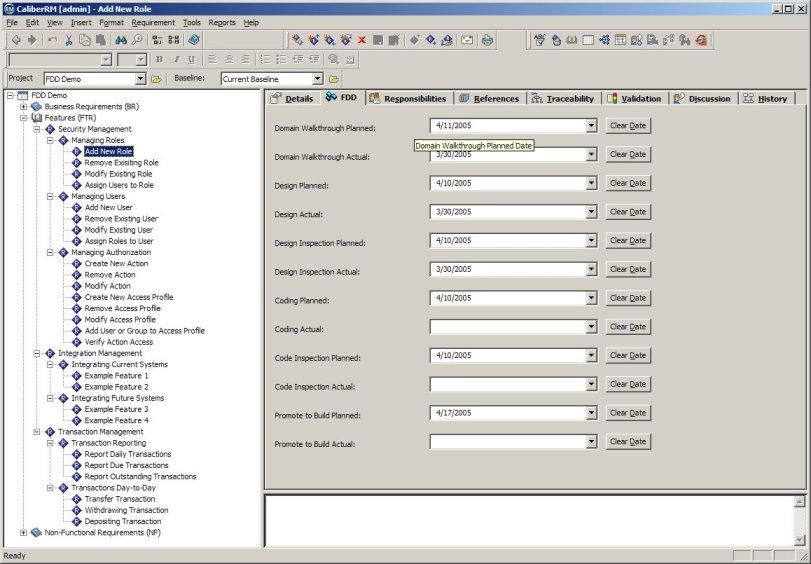This screenshot has width=811, height=564.
Task: Expand Non-Functional Requirements (NF) node
Action: tap(23, 532)
